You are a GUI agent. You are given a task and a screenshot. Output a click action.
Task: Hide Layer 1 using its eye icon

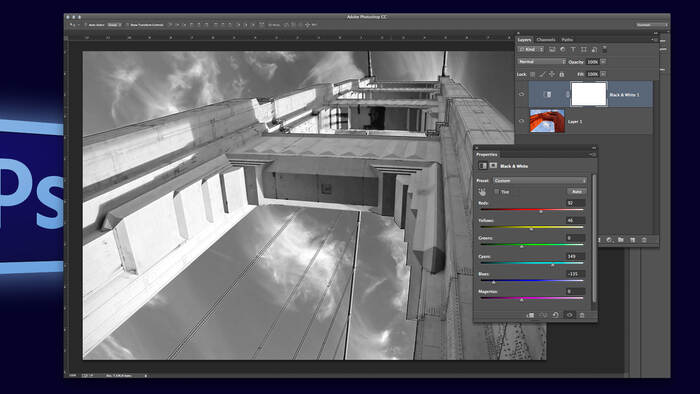[521, 121]
